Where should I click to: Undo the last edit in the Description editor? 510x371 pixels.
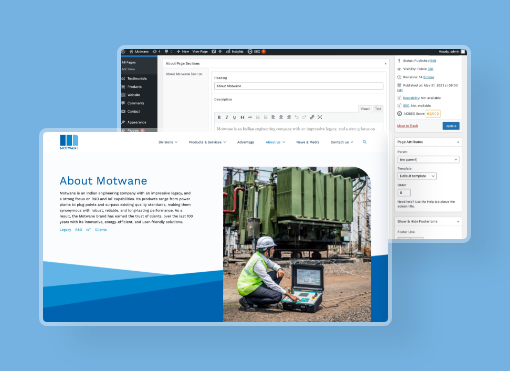point(296,117)
